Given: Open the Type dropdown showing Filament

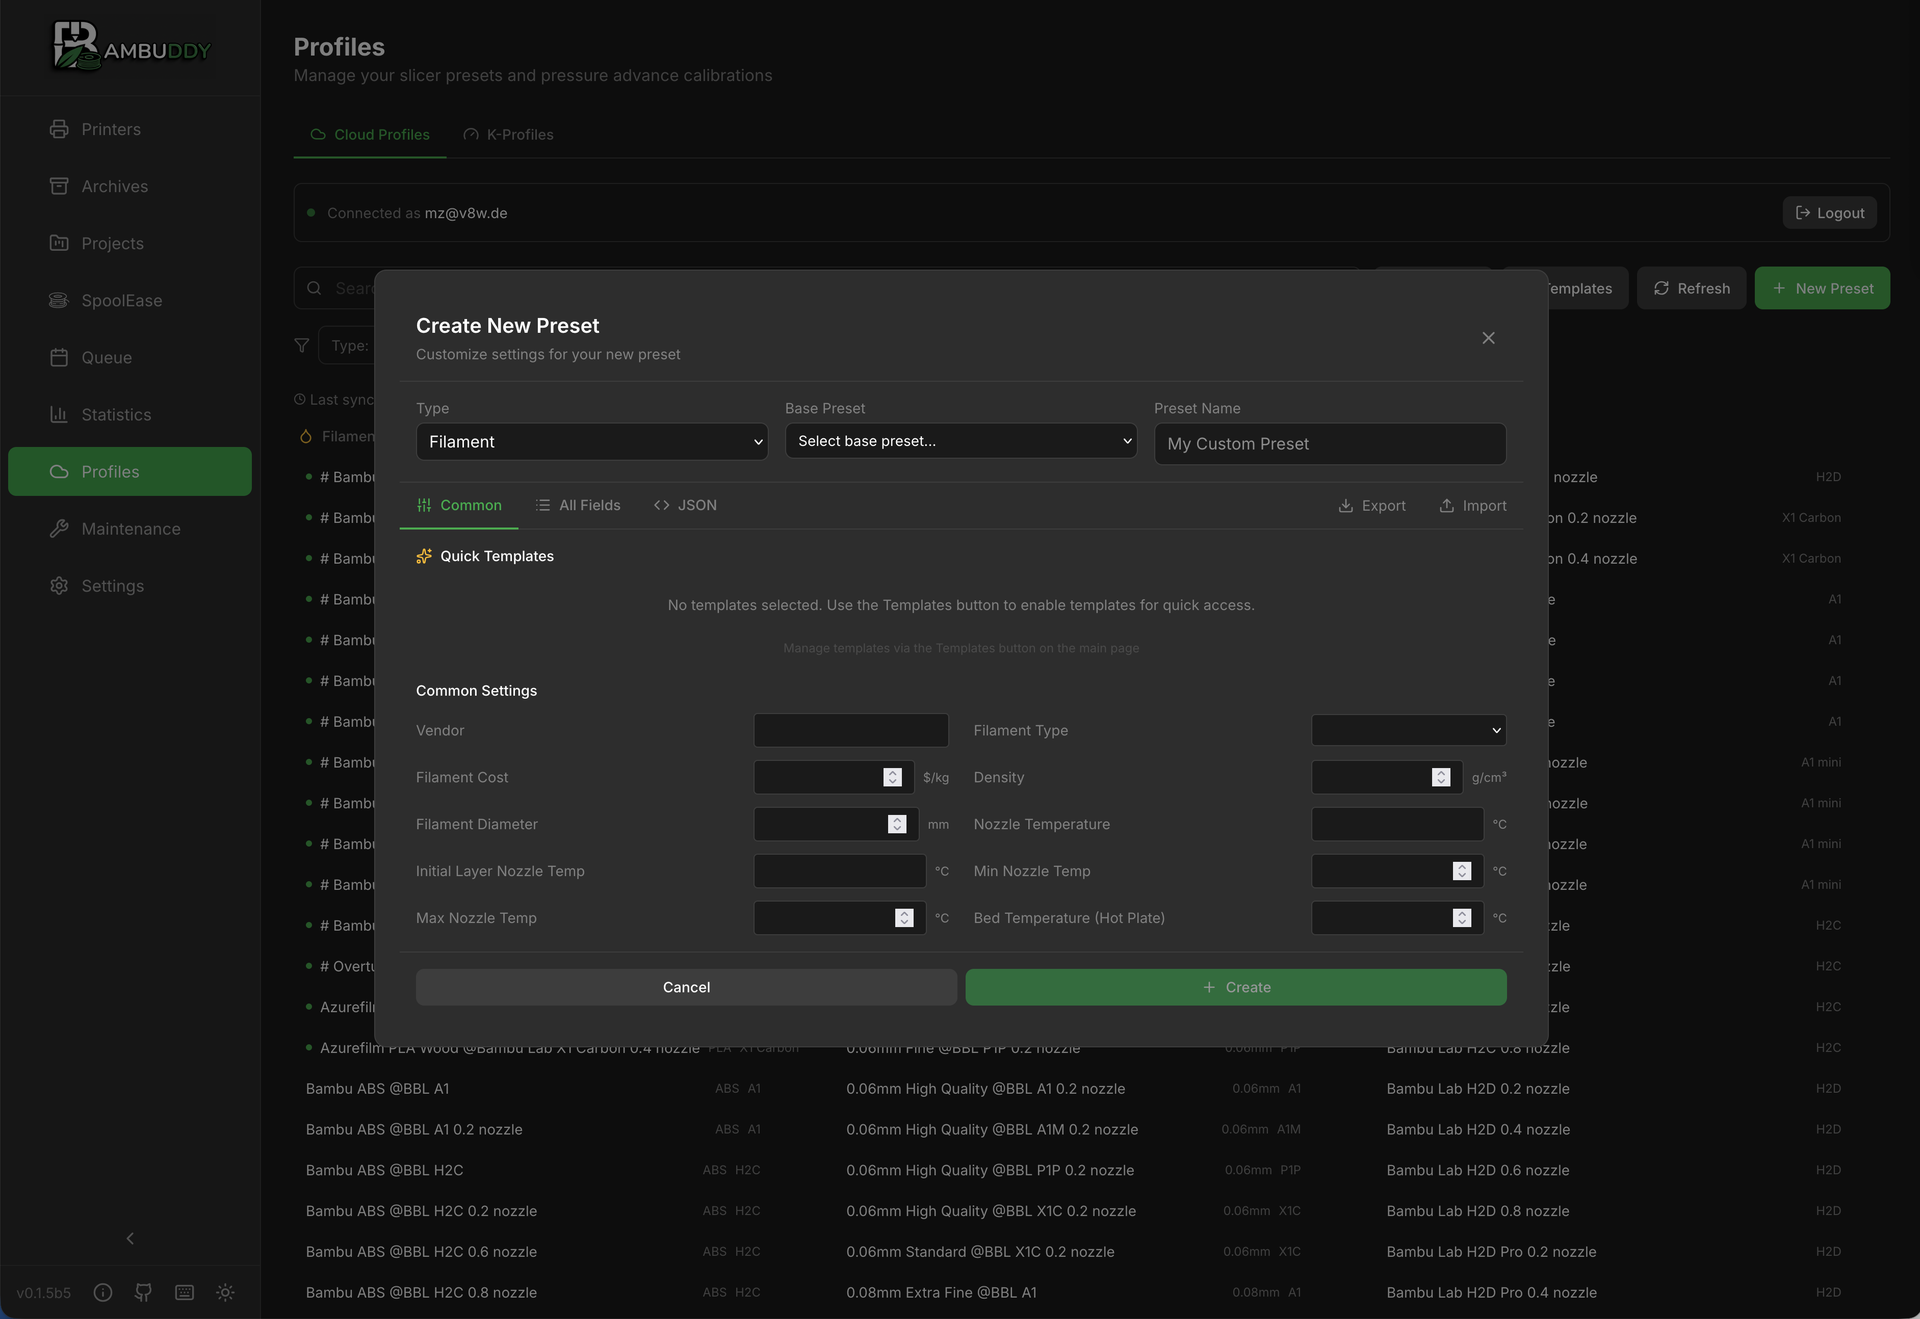Looking at the screenshot, I should 591,441.
